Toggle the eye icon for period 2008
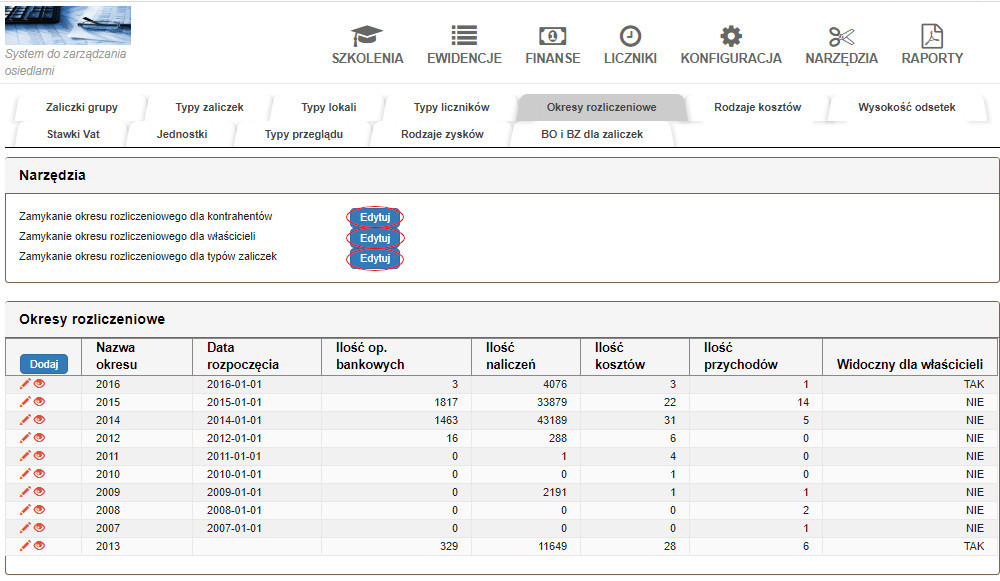1000x581 pixels. (x=40, y=510)
